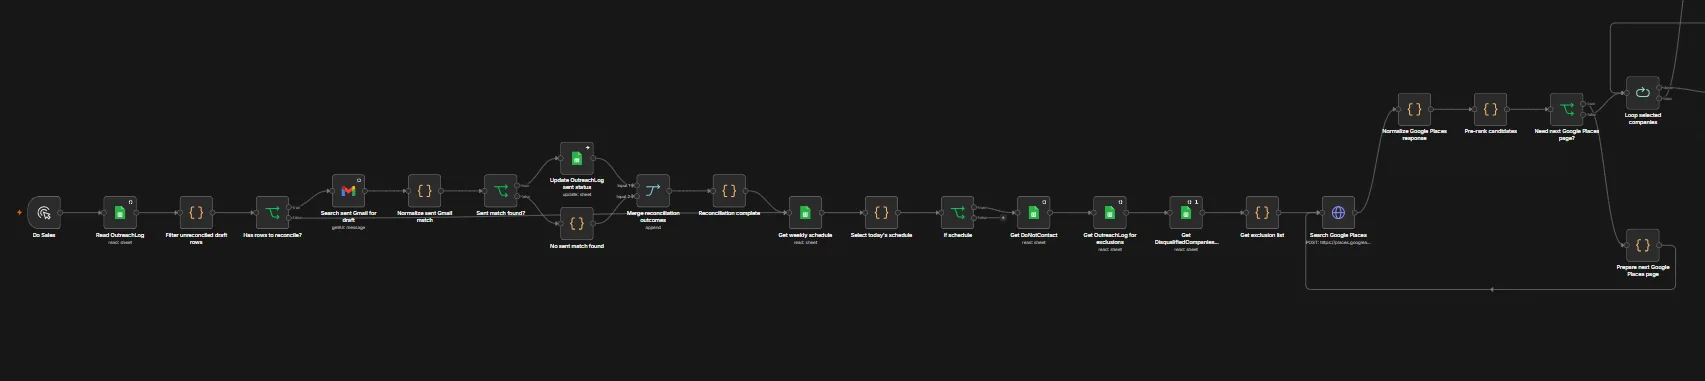Select the Get DisqualifiedCompanies sheets node
The height and width of the screenshot is (381, 1705).
[x=1186, y=212]
